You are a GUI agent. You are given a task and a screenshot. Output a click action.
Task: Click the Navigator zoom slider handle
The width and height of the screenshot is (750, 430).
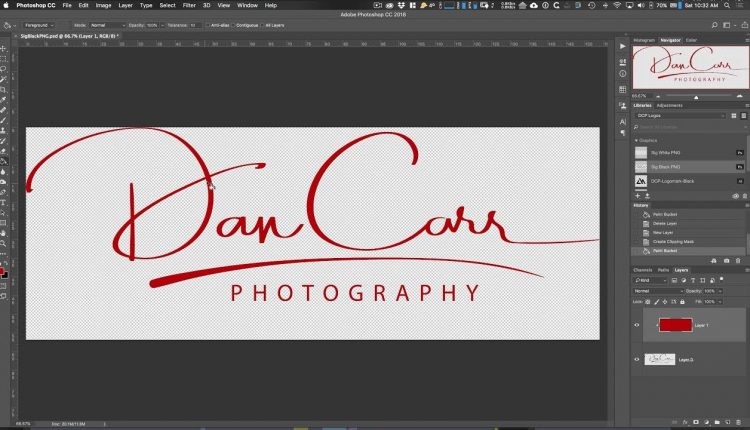[x=696, y=97]
